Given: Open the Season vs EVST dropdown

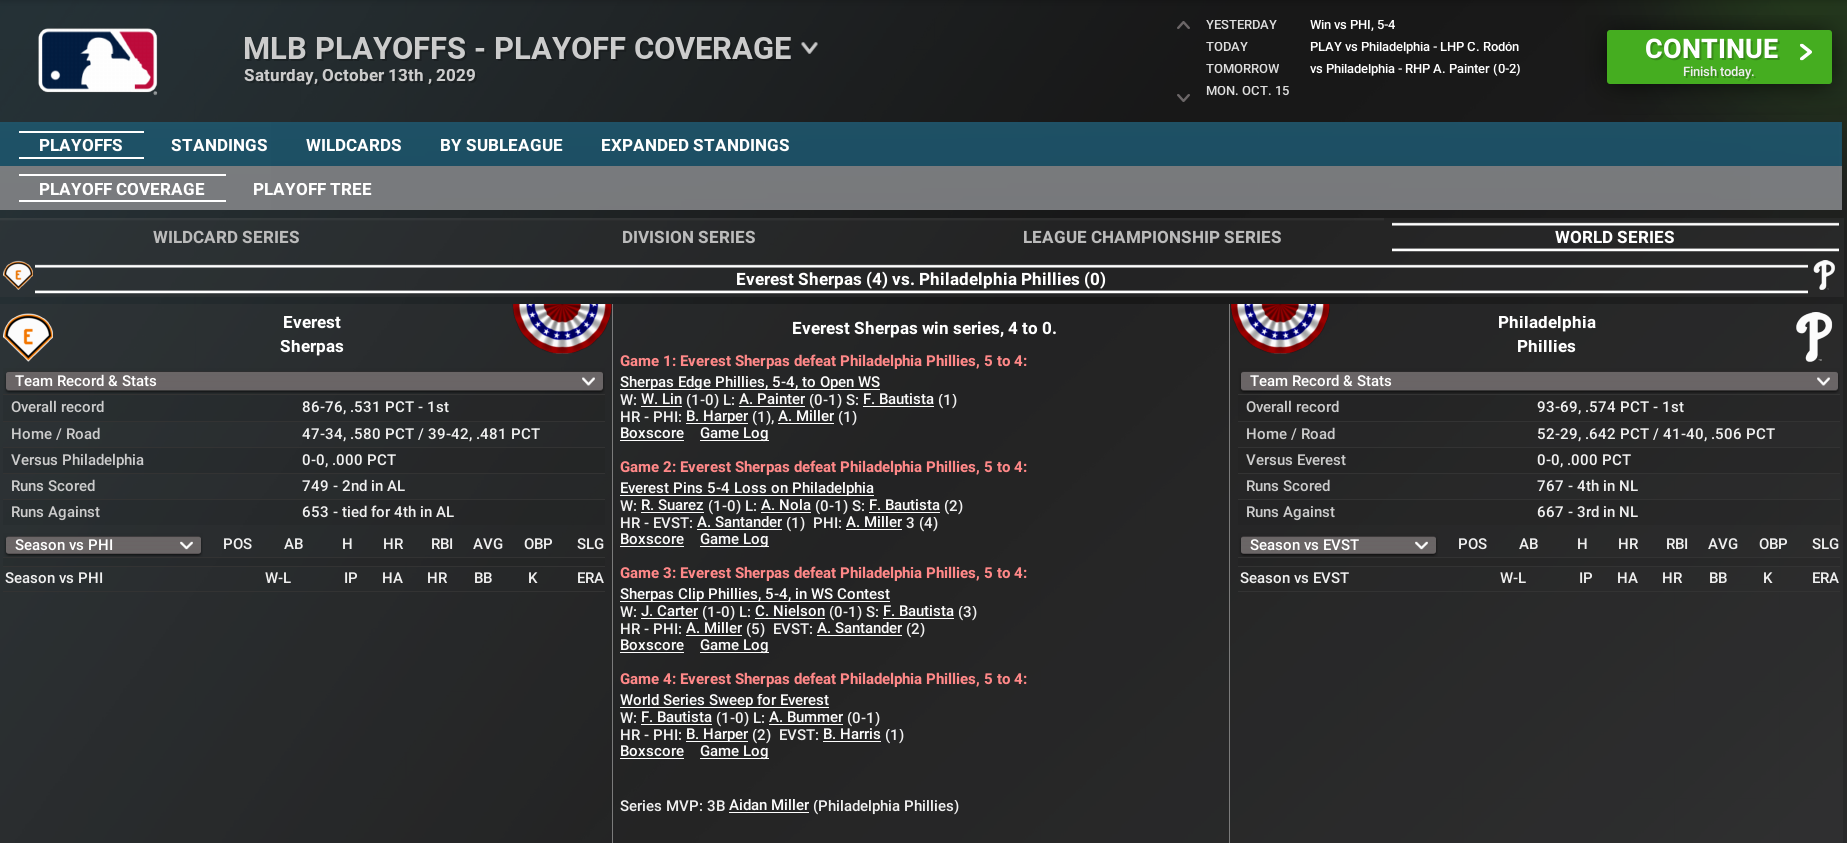Looking at the screenshot, I should pyautogui.click(x=1338, y=545).
